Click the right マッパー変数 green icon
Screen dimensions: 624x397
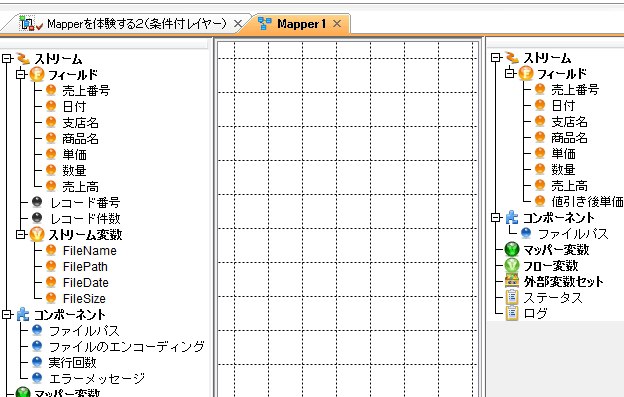pos(512,249)
